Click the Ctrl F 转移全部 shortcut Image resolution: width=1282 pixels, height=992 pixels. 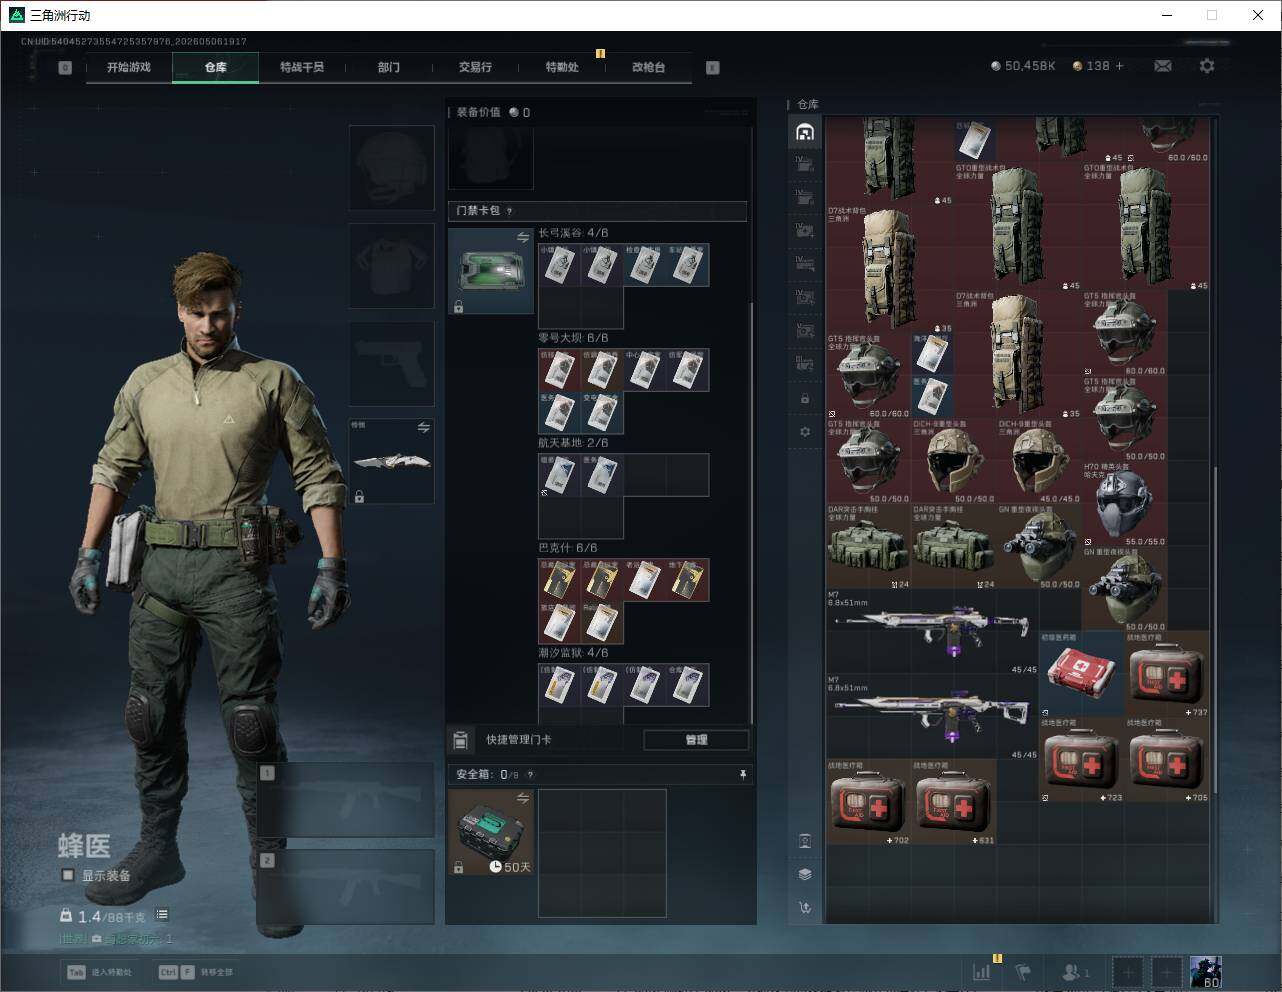click(x=195, y=972)
